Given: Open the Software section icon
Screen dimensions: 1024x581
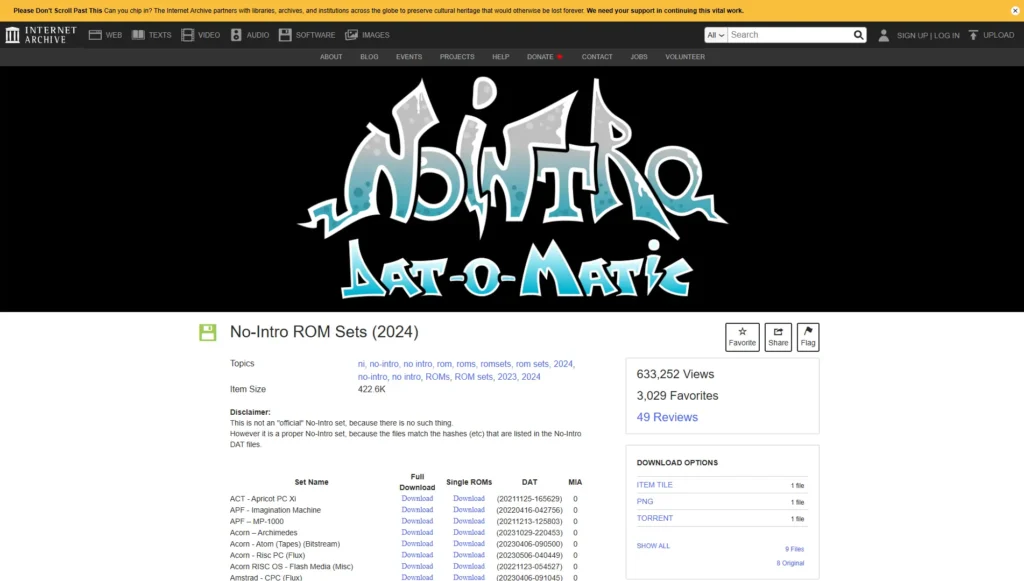Looking at the screenshot, I should point(285,35).
